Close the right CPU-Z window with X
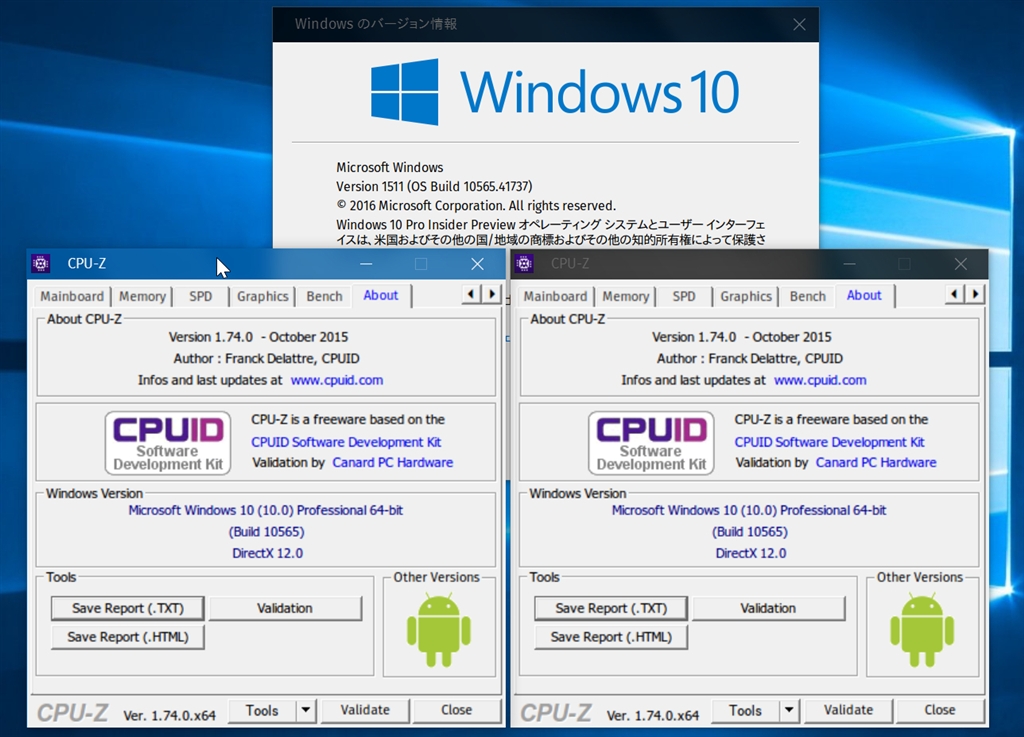This screenshot has width=1024, height=737. coord(961,264)
